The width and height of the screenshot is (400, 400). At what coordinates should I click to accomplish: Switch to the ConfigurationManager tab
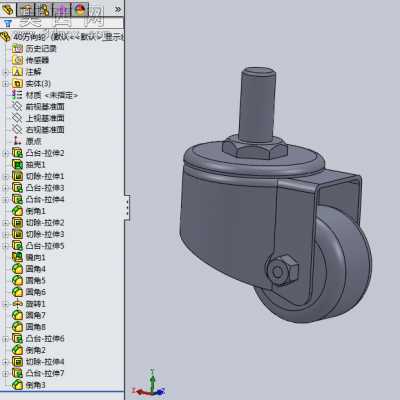click(44, 9)
